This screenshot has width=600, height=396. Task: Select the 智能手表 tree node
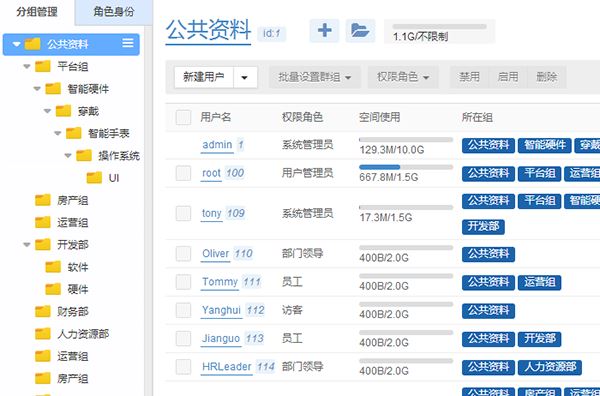click(109, 133)
